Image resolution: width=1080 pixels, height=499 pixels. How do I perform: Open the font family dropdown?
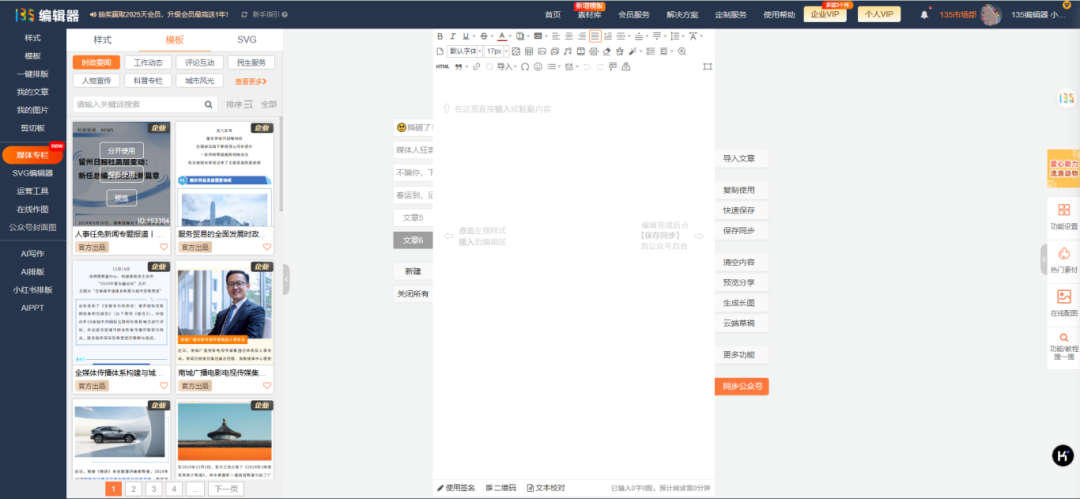(x=465, y=51)
